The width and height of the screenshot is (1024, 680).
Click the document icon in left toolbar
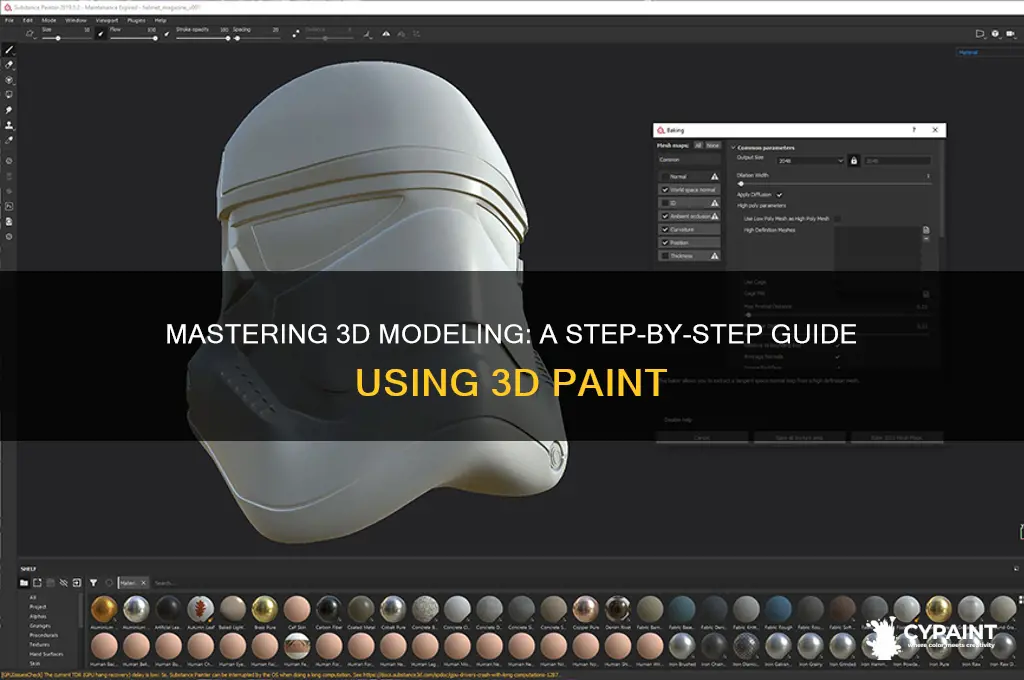[9, 221]
